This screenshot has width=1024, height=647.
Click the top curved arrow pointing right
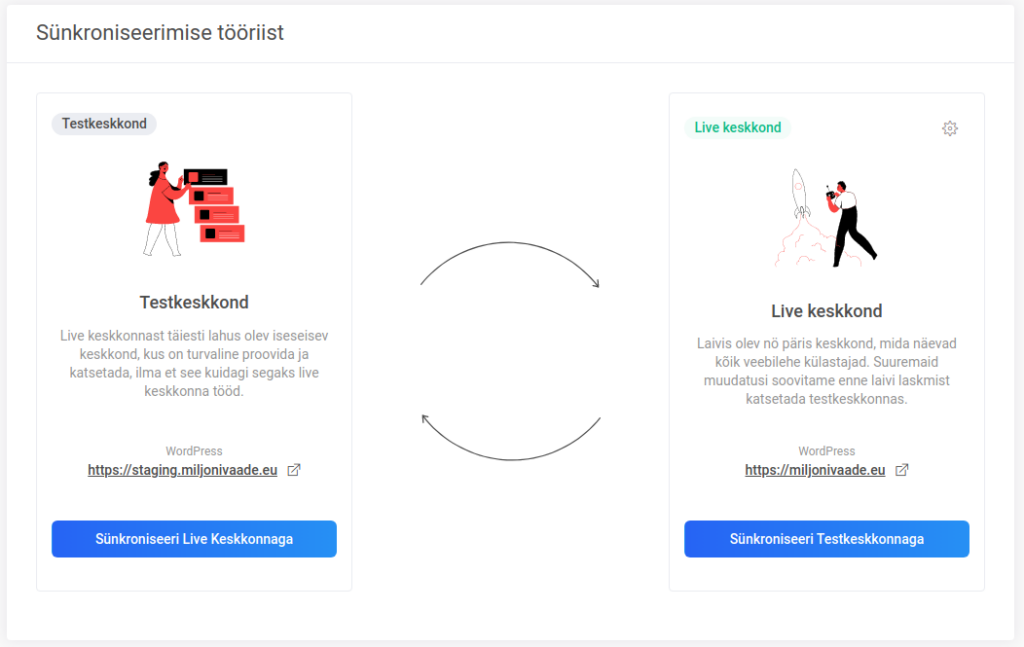click(x=509, y=264)
